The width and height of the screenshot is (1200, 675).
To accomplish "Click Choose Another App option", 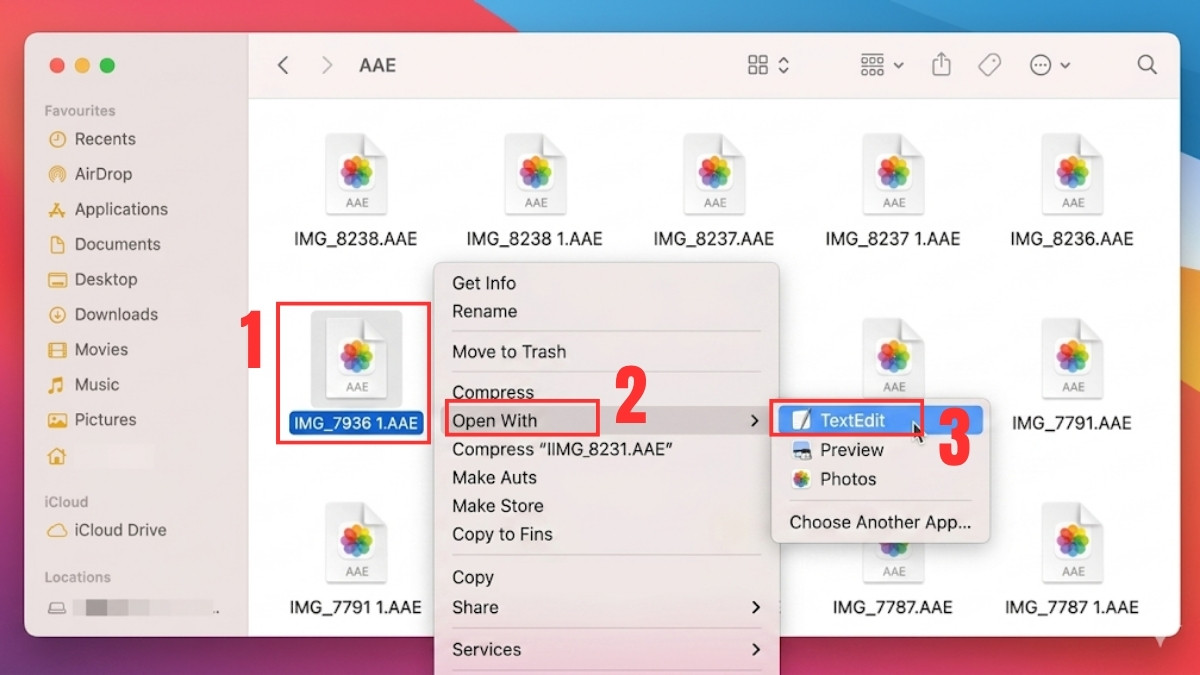I will (x=880, y=522).
